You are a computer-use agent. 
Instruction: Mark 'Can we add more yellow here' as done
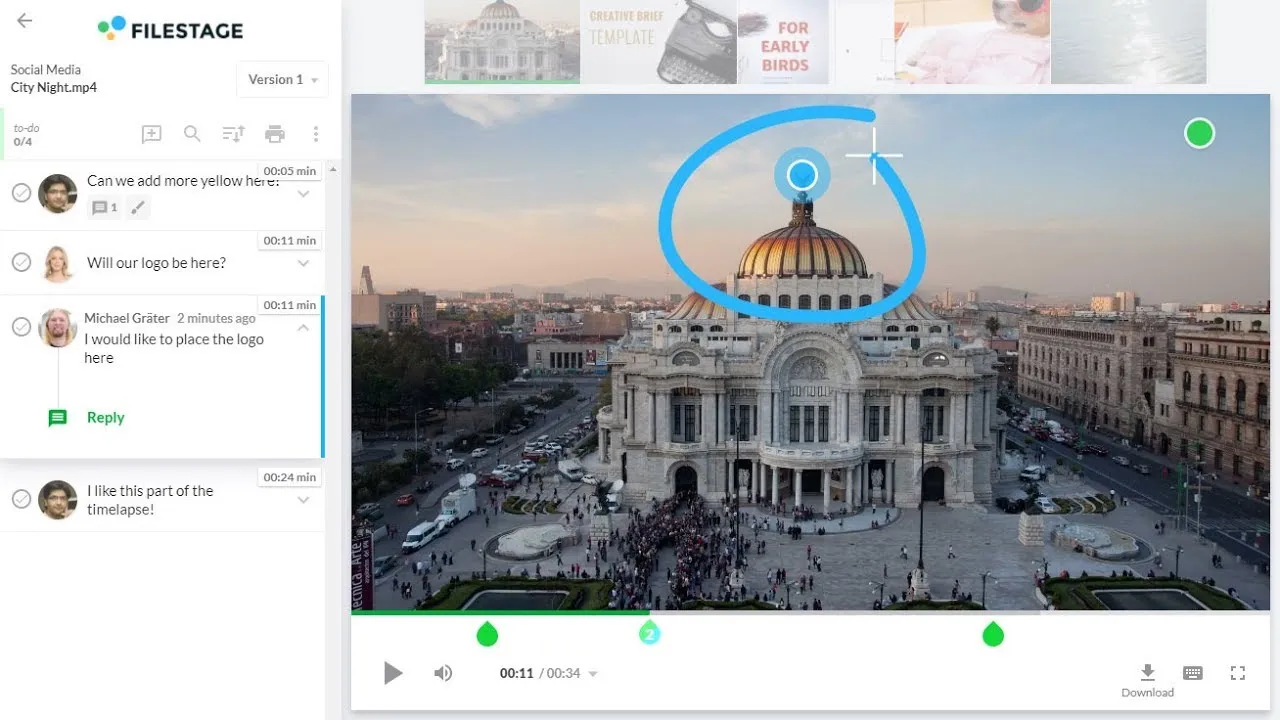pos(21,193)
